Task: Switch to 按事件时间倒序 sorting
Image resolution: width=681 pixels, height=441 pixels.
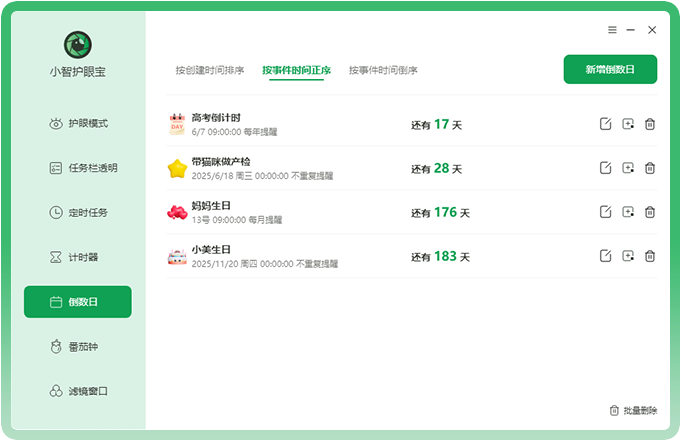Action: coord(383,70)
